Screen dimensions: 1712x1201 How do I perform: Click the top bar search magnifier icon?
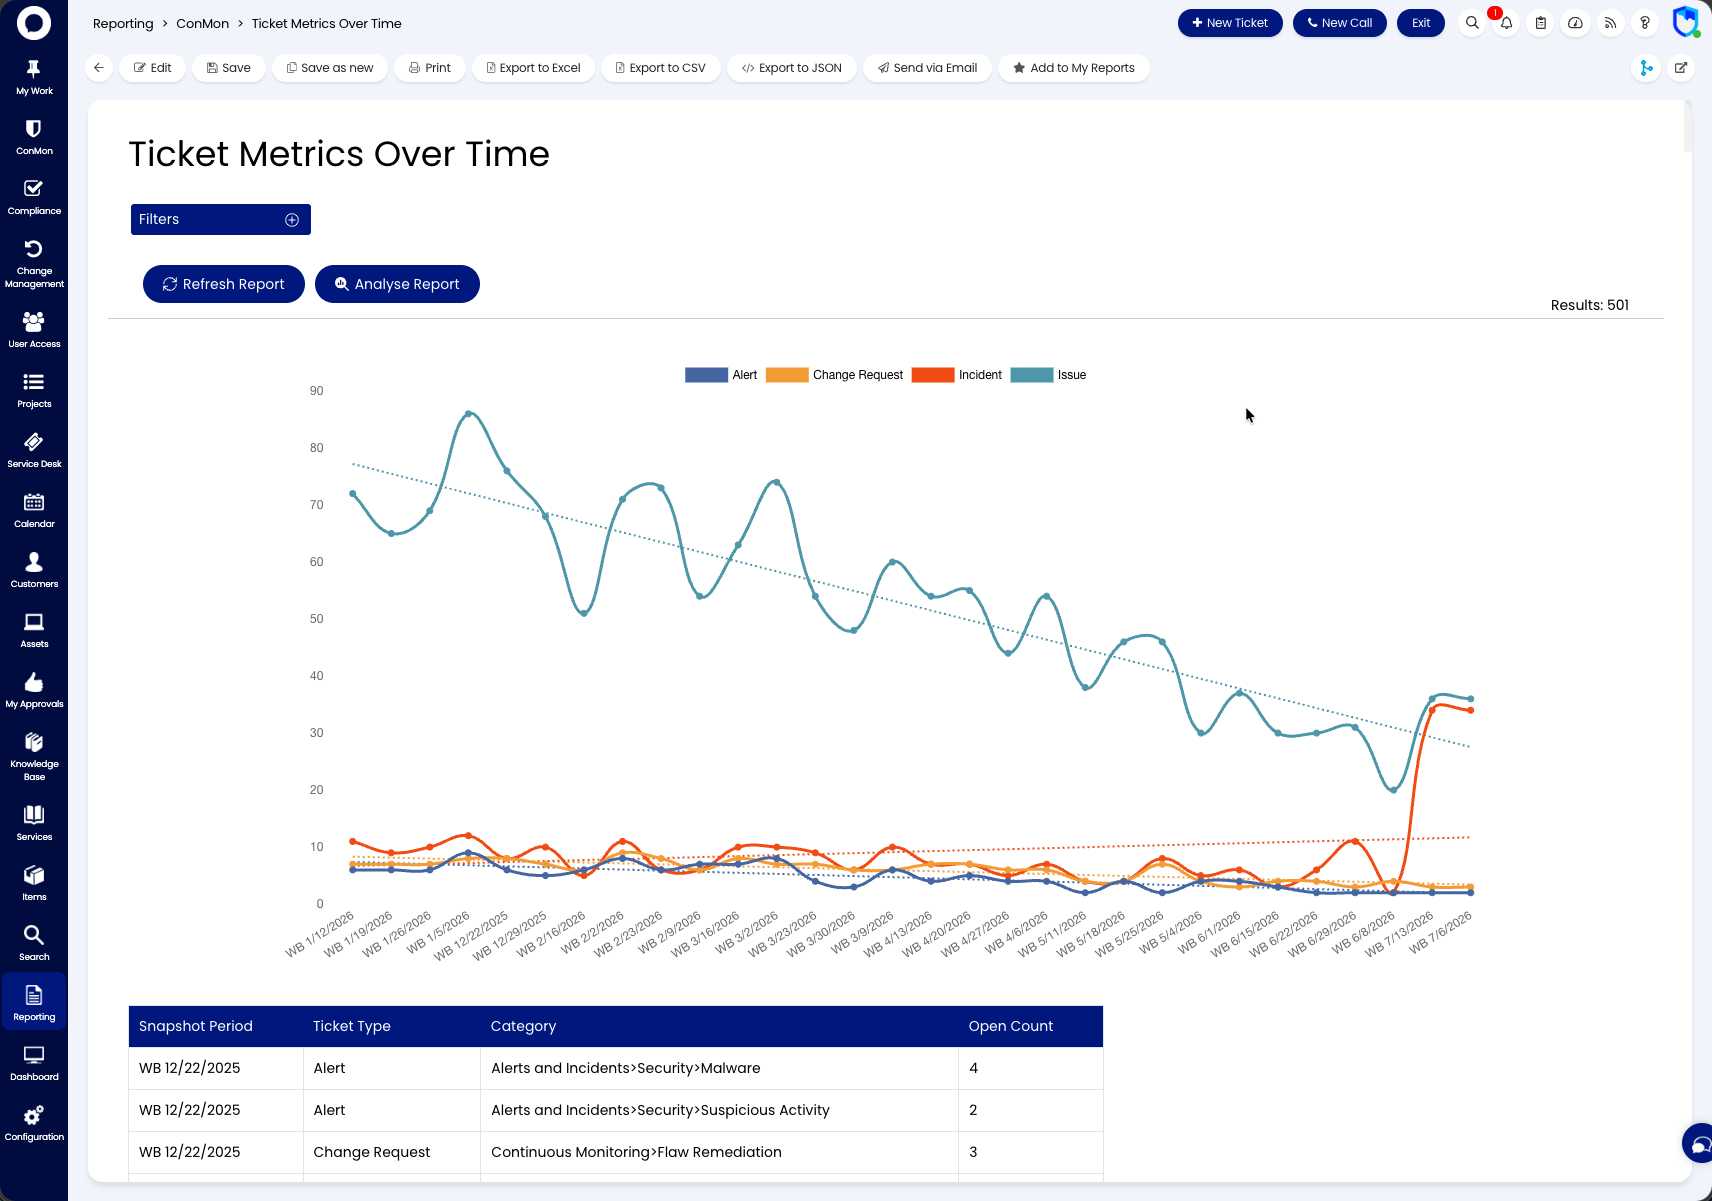(1472, 23)
